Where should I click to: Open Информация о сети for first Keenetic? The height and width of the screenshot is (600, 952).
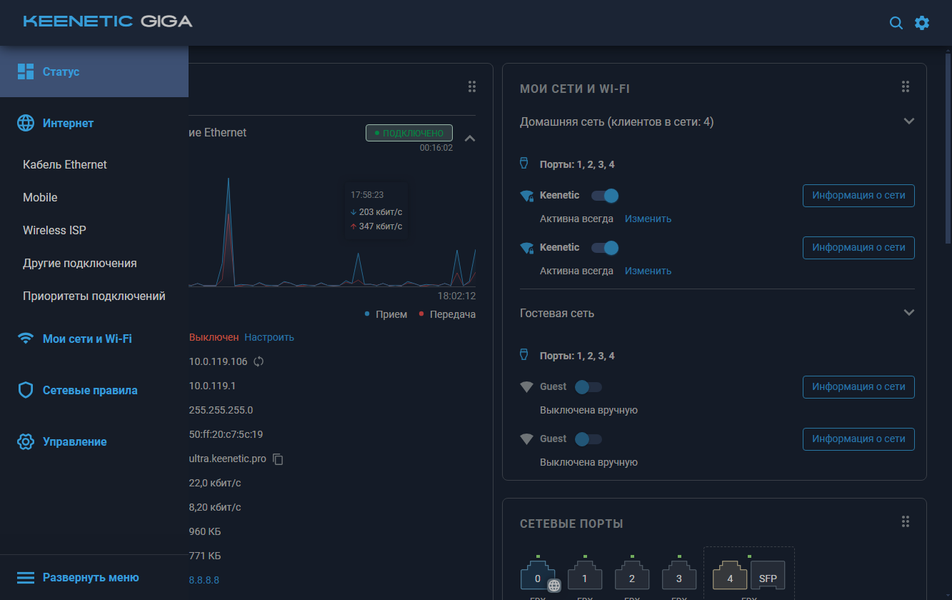(x=858, y=196)
